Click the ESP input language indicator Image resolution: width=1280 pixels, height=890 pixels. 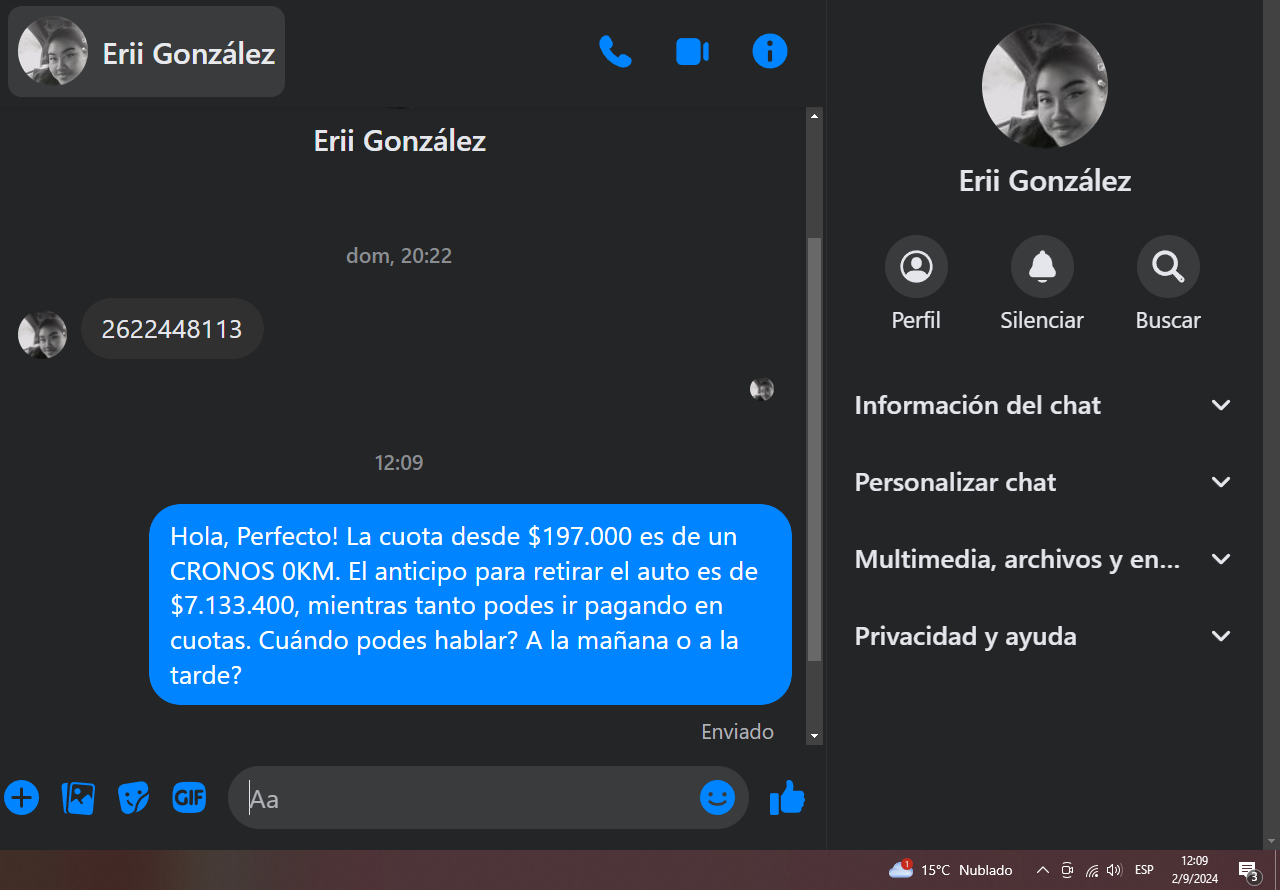pyautogui.click(x=1144, y=870)
